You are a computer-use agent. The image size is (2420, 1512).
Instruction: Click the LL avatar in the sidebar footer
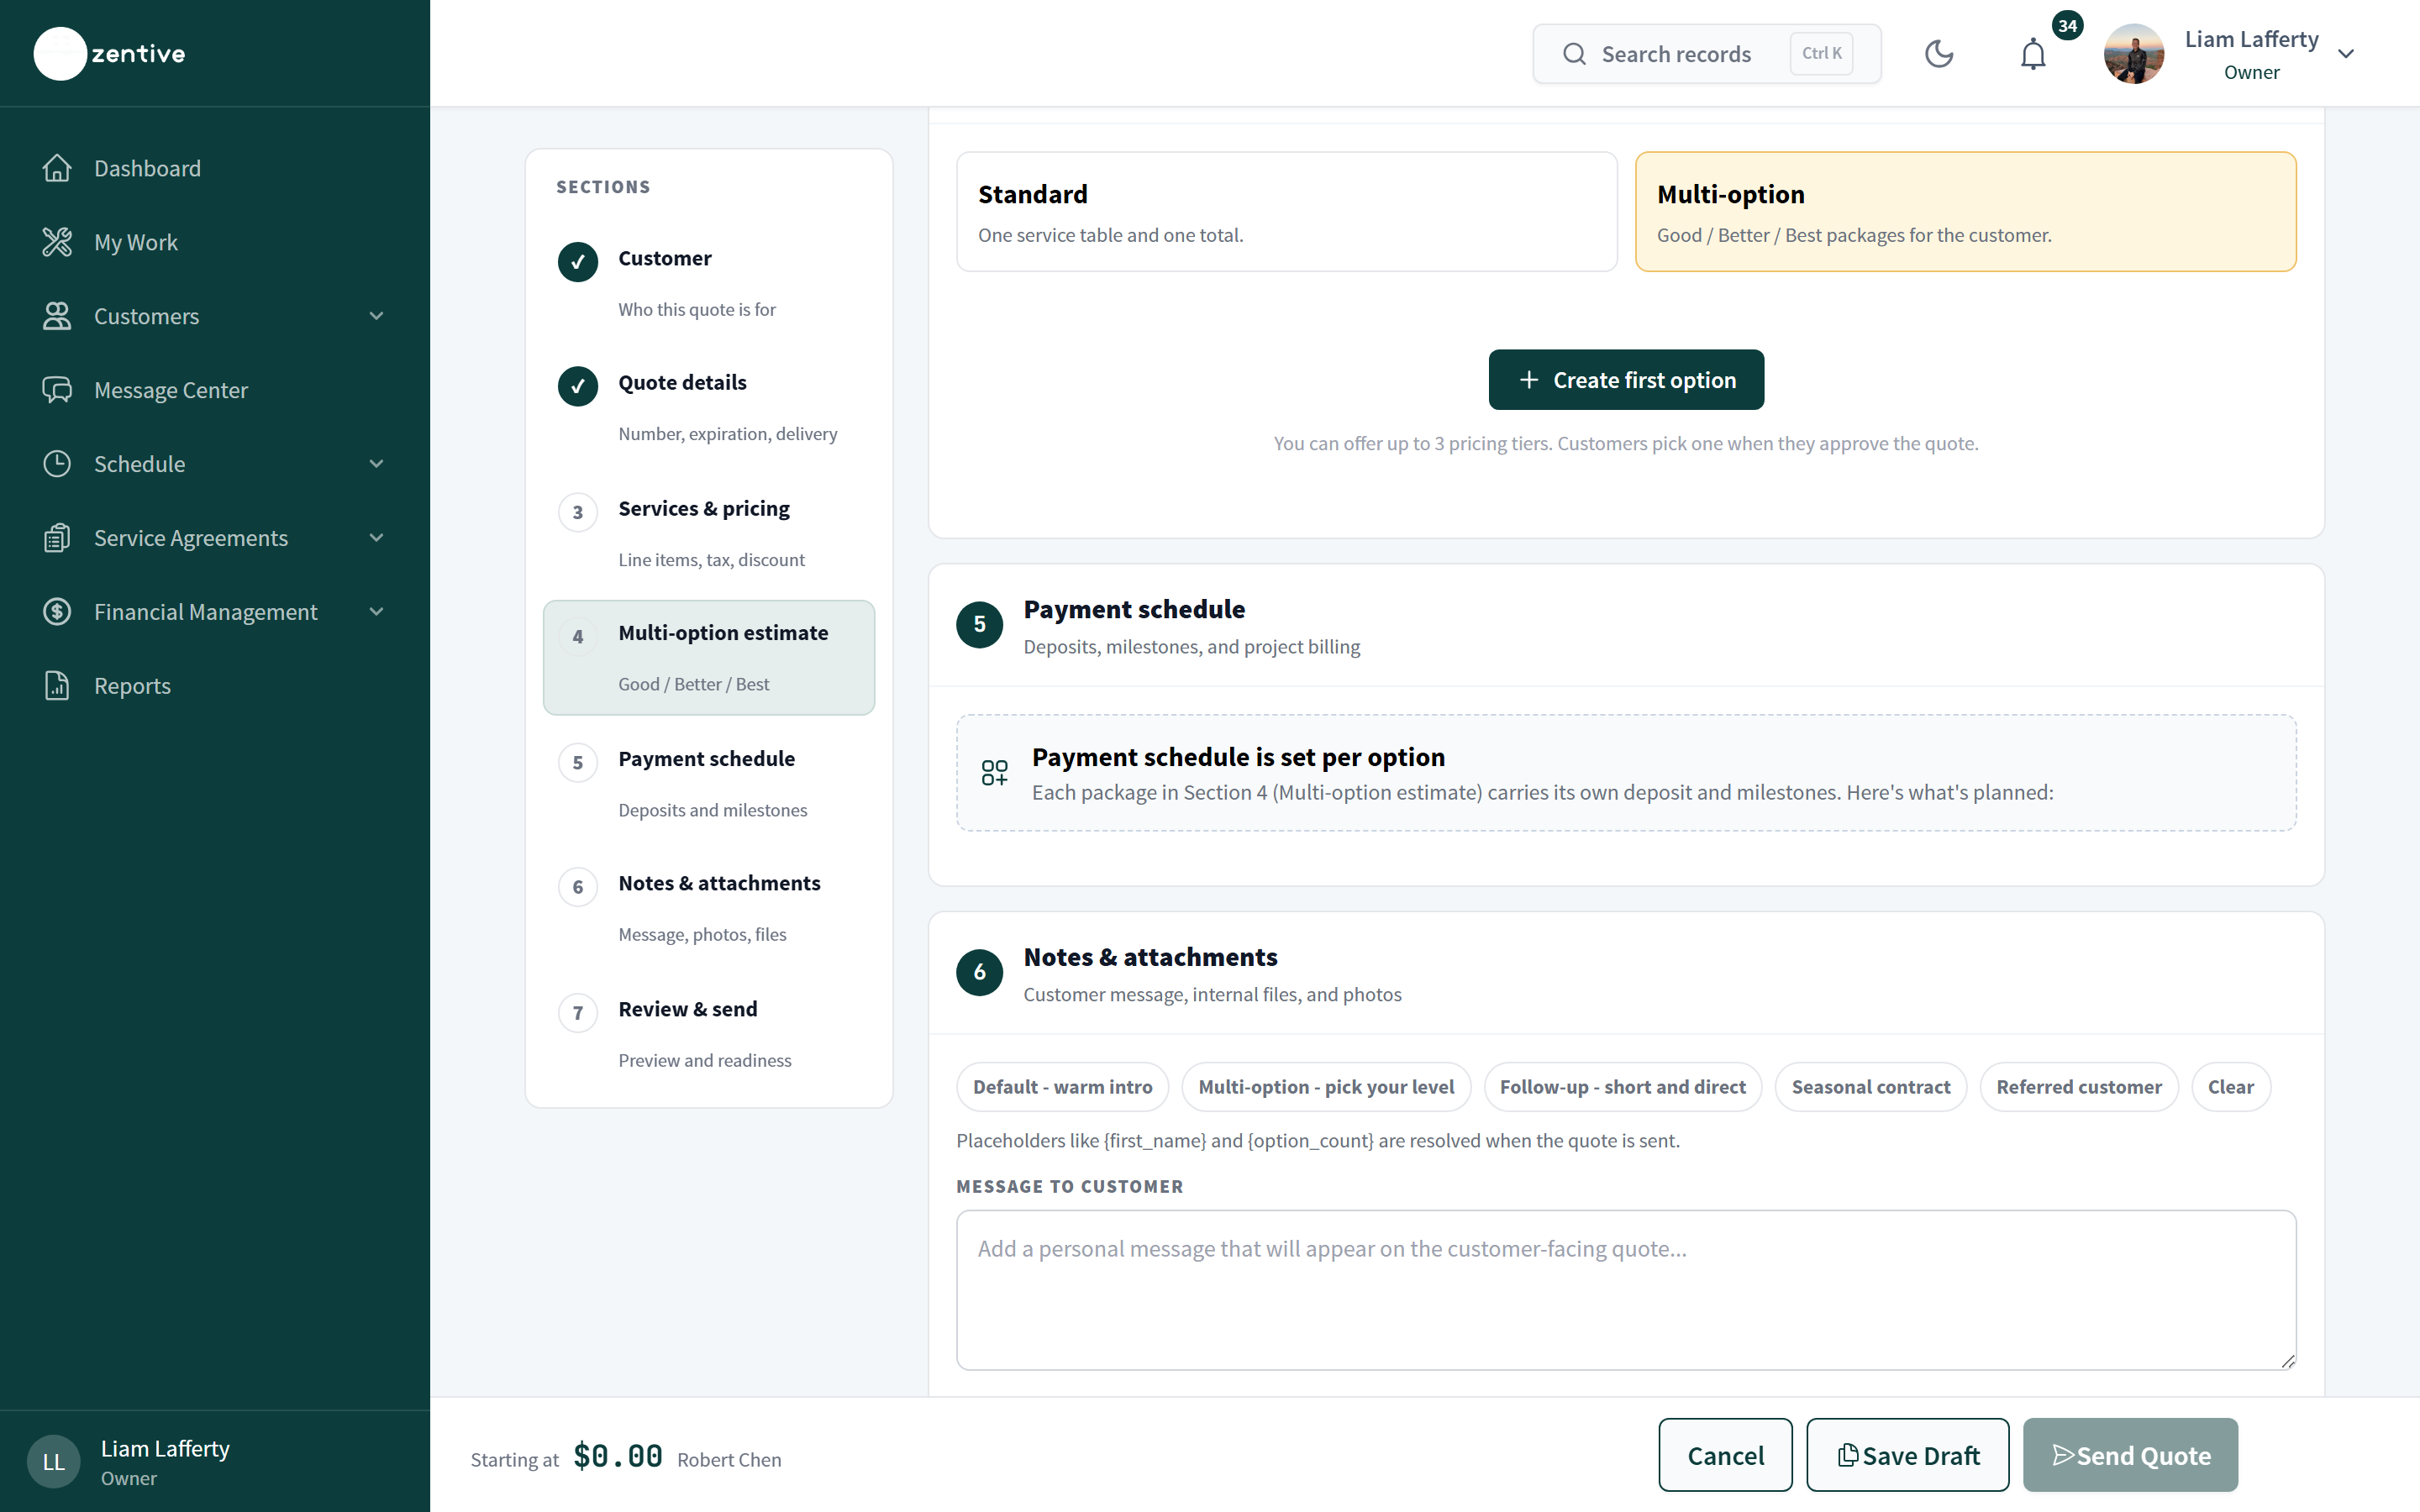pyautogui.click(x=54, y=1462)
